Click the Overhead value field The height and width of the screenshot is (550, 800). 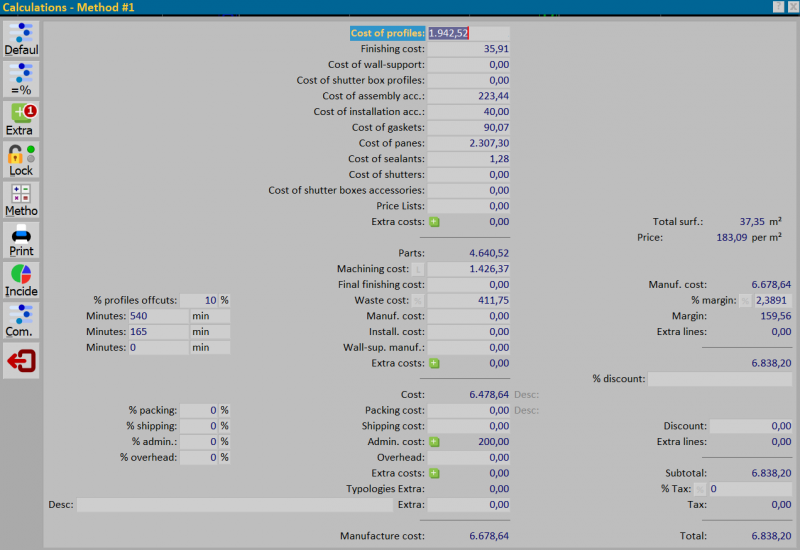coord(468,458)
